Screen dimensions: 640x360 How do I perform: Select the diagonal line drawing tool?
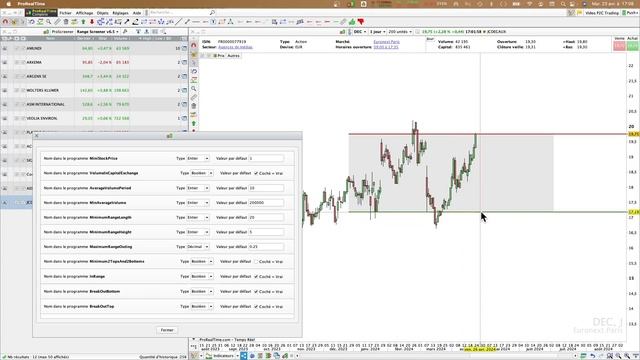[x=178, y=22]
